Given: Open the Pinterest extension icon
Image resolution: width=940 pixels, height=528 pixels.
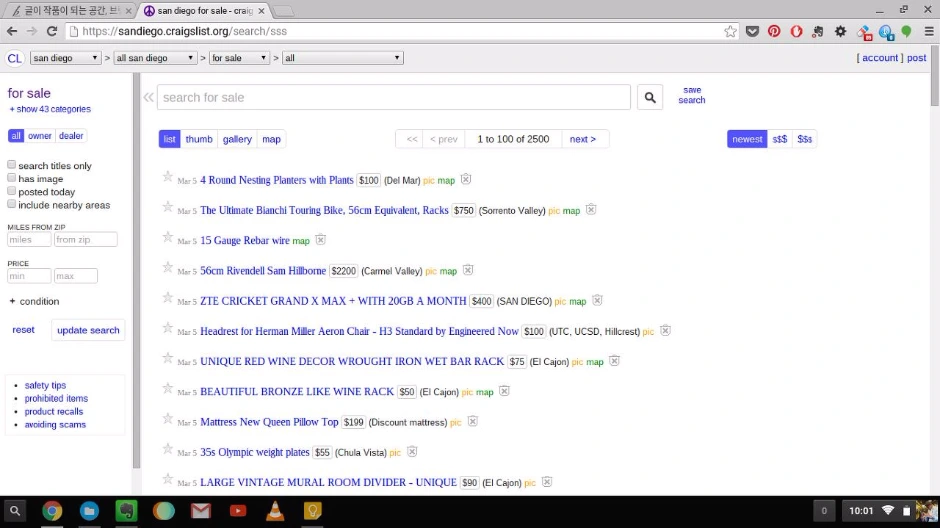Looking at the screenshot, I should tap(774, 31).
